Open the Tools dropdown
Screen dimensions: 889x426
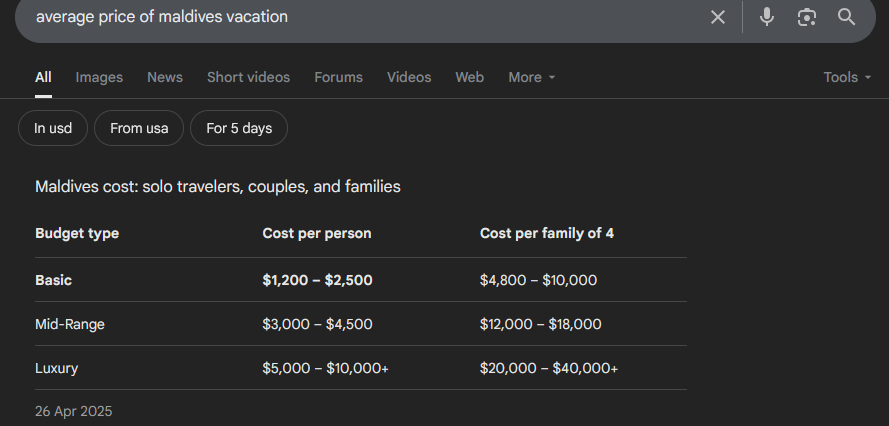pos(847,77)
